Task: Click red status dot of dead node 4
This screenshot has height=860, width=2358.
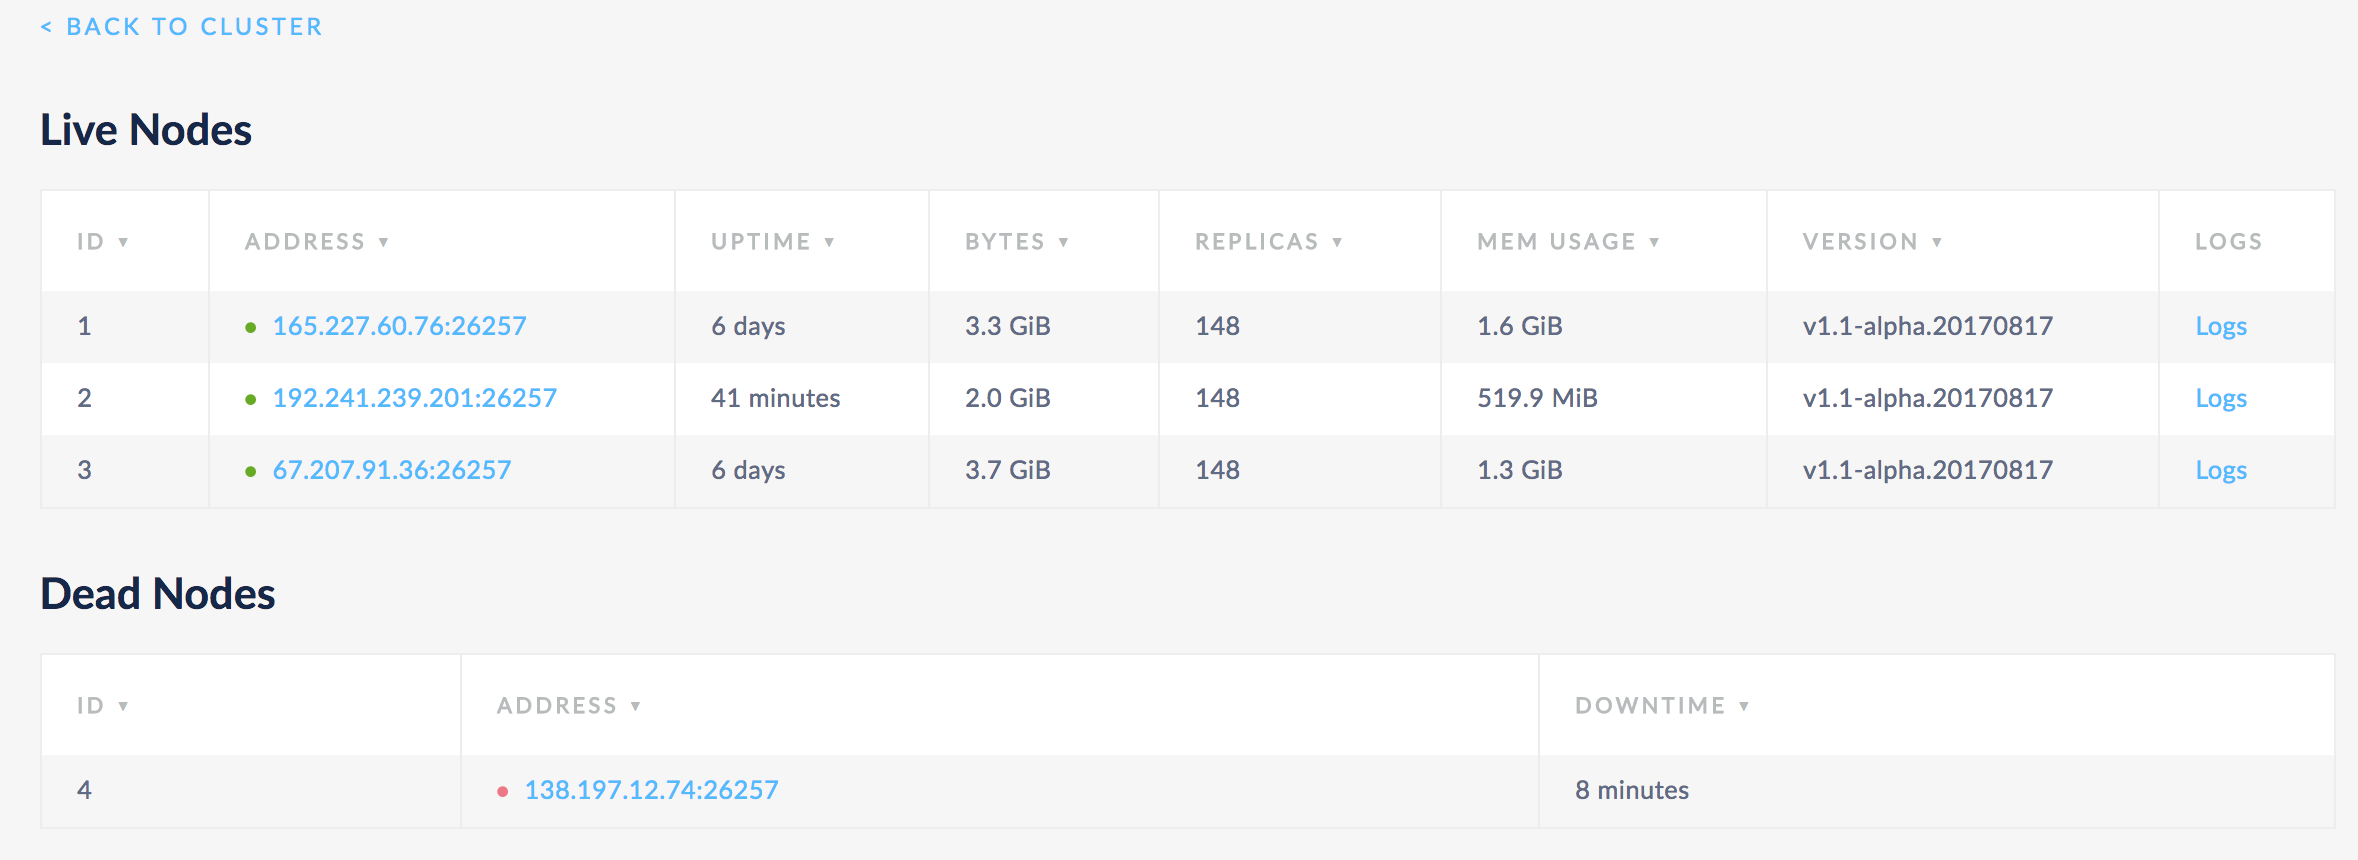Action: pos(502,791)
